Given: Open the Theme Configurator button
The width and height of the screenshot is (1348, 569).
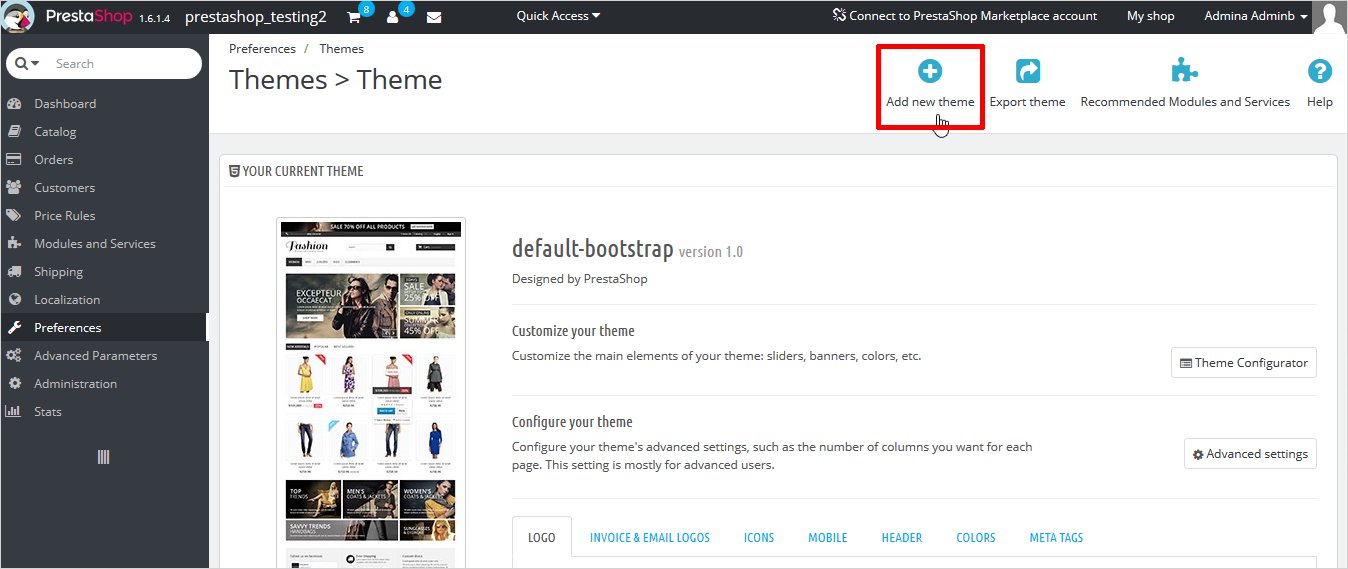Looking at the screenshot, I should pos(1244,363).
